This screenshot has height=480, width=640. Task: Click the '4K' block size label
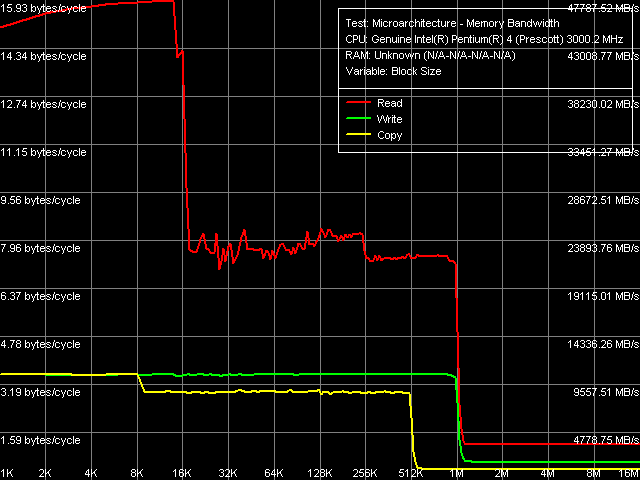[x=91, y=474]
